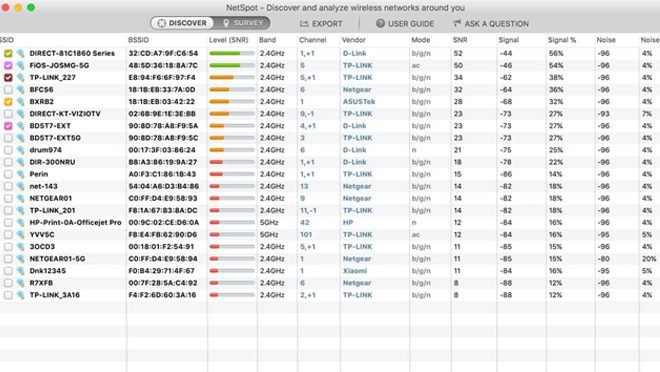Check the BFCS6 network checkbox
The image size is (660, 372).
pos(8,90)
